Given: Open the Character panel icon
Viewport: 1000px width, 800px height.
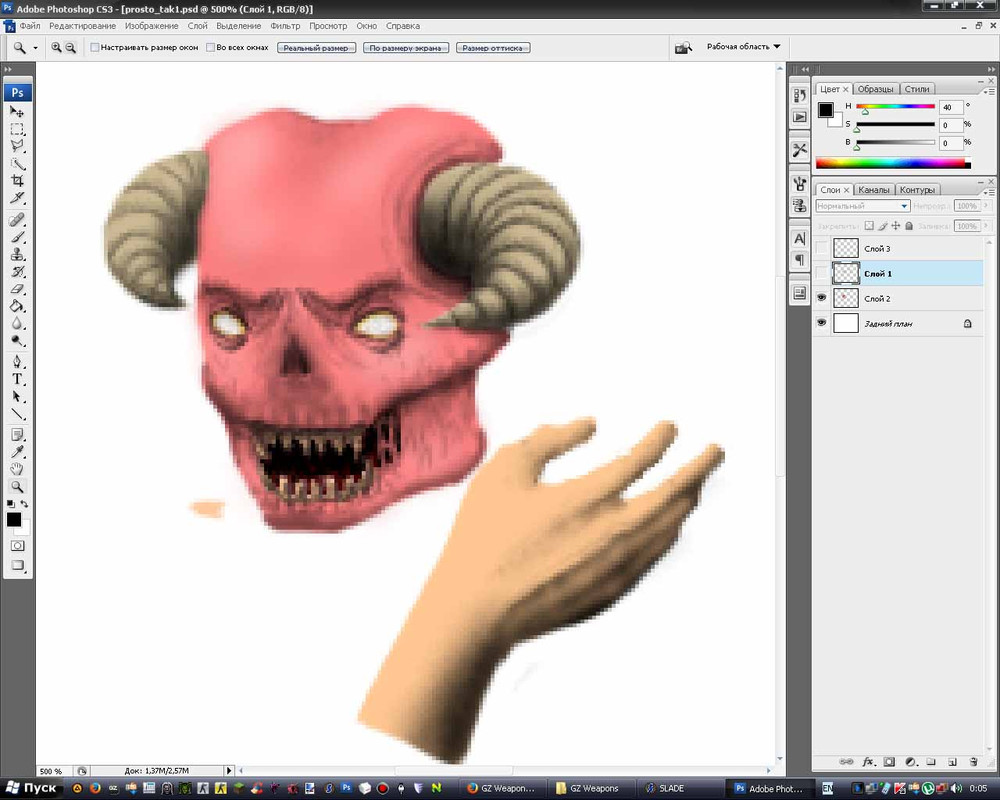Looking at the screenshot, I should tap(800, 239).
